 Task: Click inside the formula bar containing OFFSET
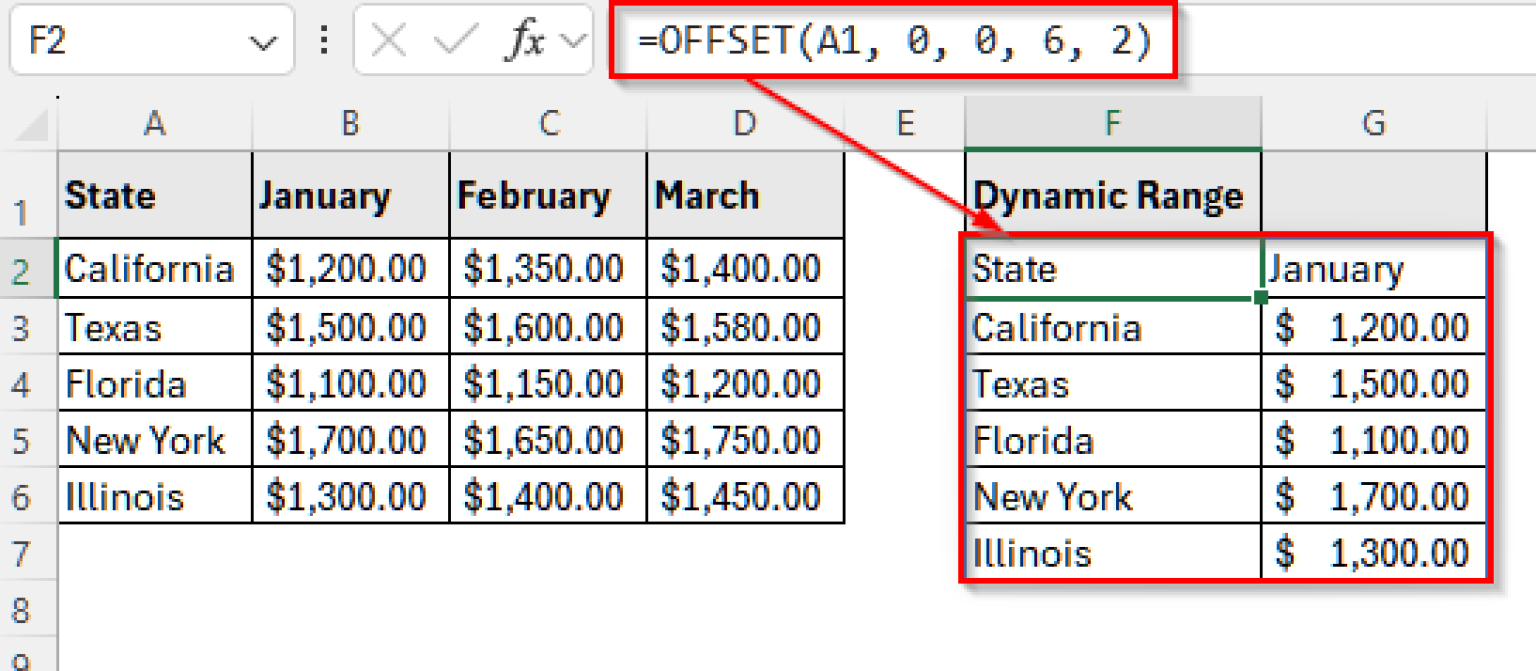[x=900, y=40]
